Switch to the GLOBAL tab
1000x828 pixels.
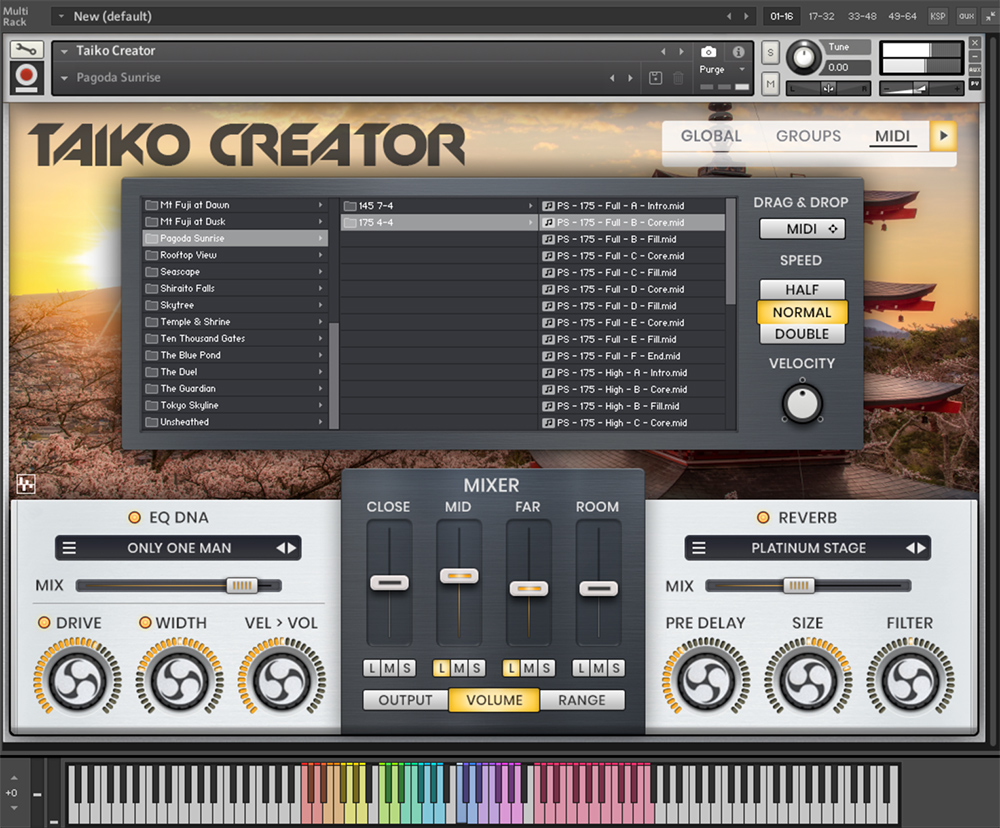710,136
